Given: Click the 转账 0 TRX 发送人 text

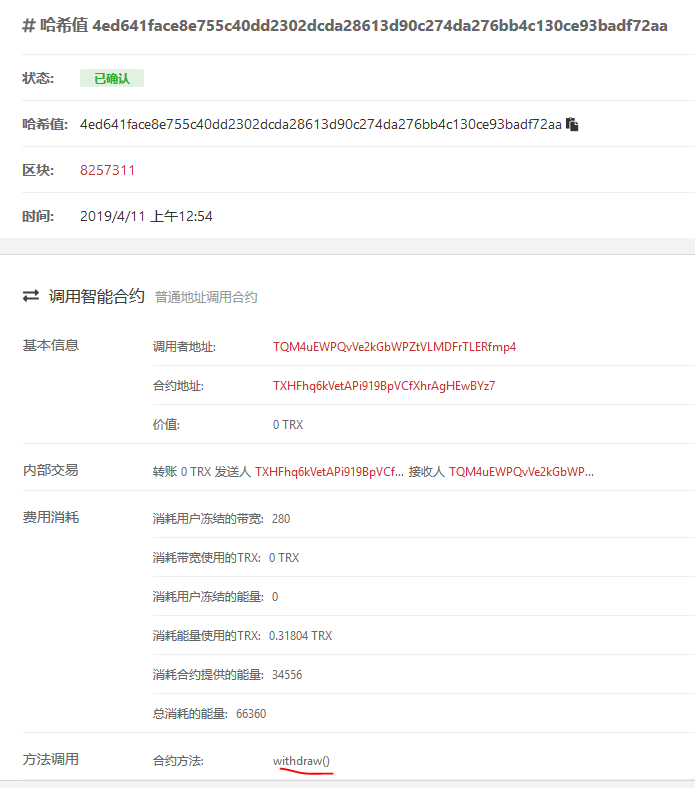Looking at the screenshot, I should pos(202,472).
